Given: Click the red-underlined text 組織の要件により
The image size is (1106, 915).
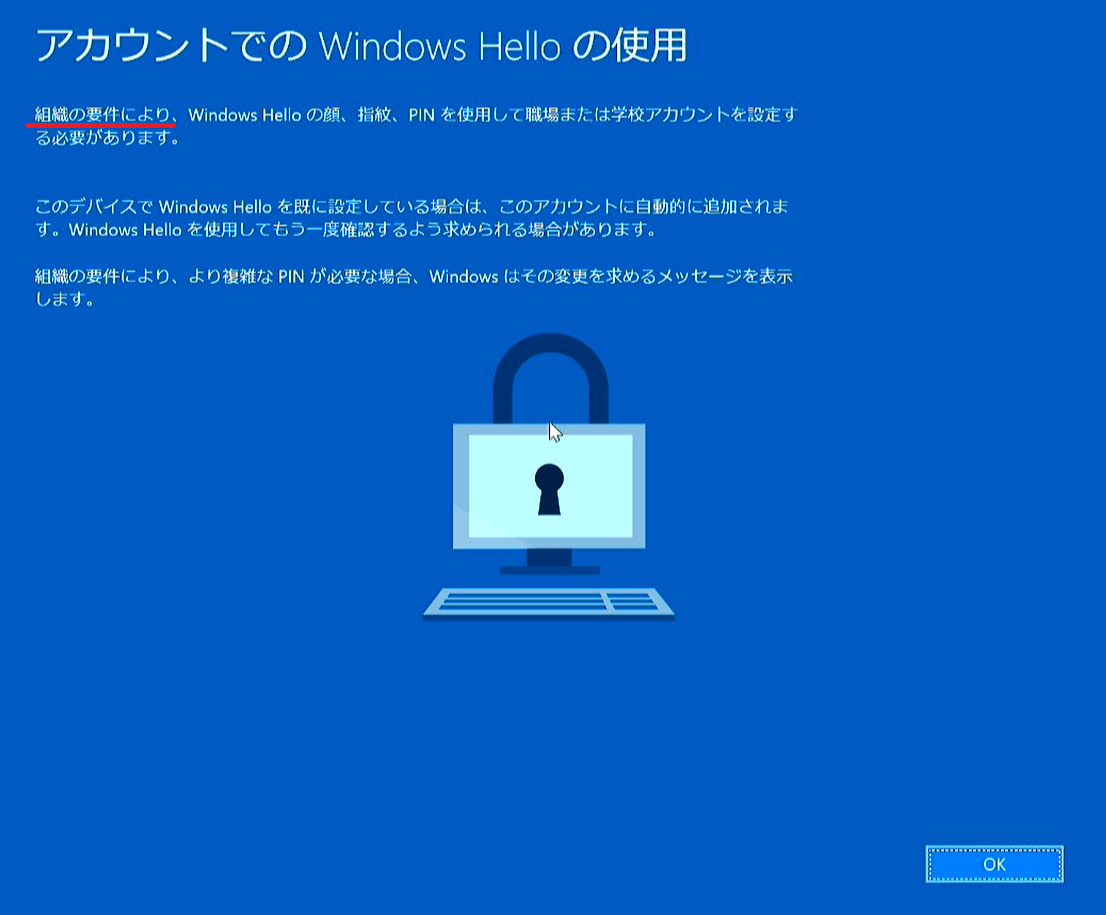Looking at the screenshot, I should point(103,114).
